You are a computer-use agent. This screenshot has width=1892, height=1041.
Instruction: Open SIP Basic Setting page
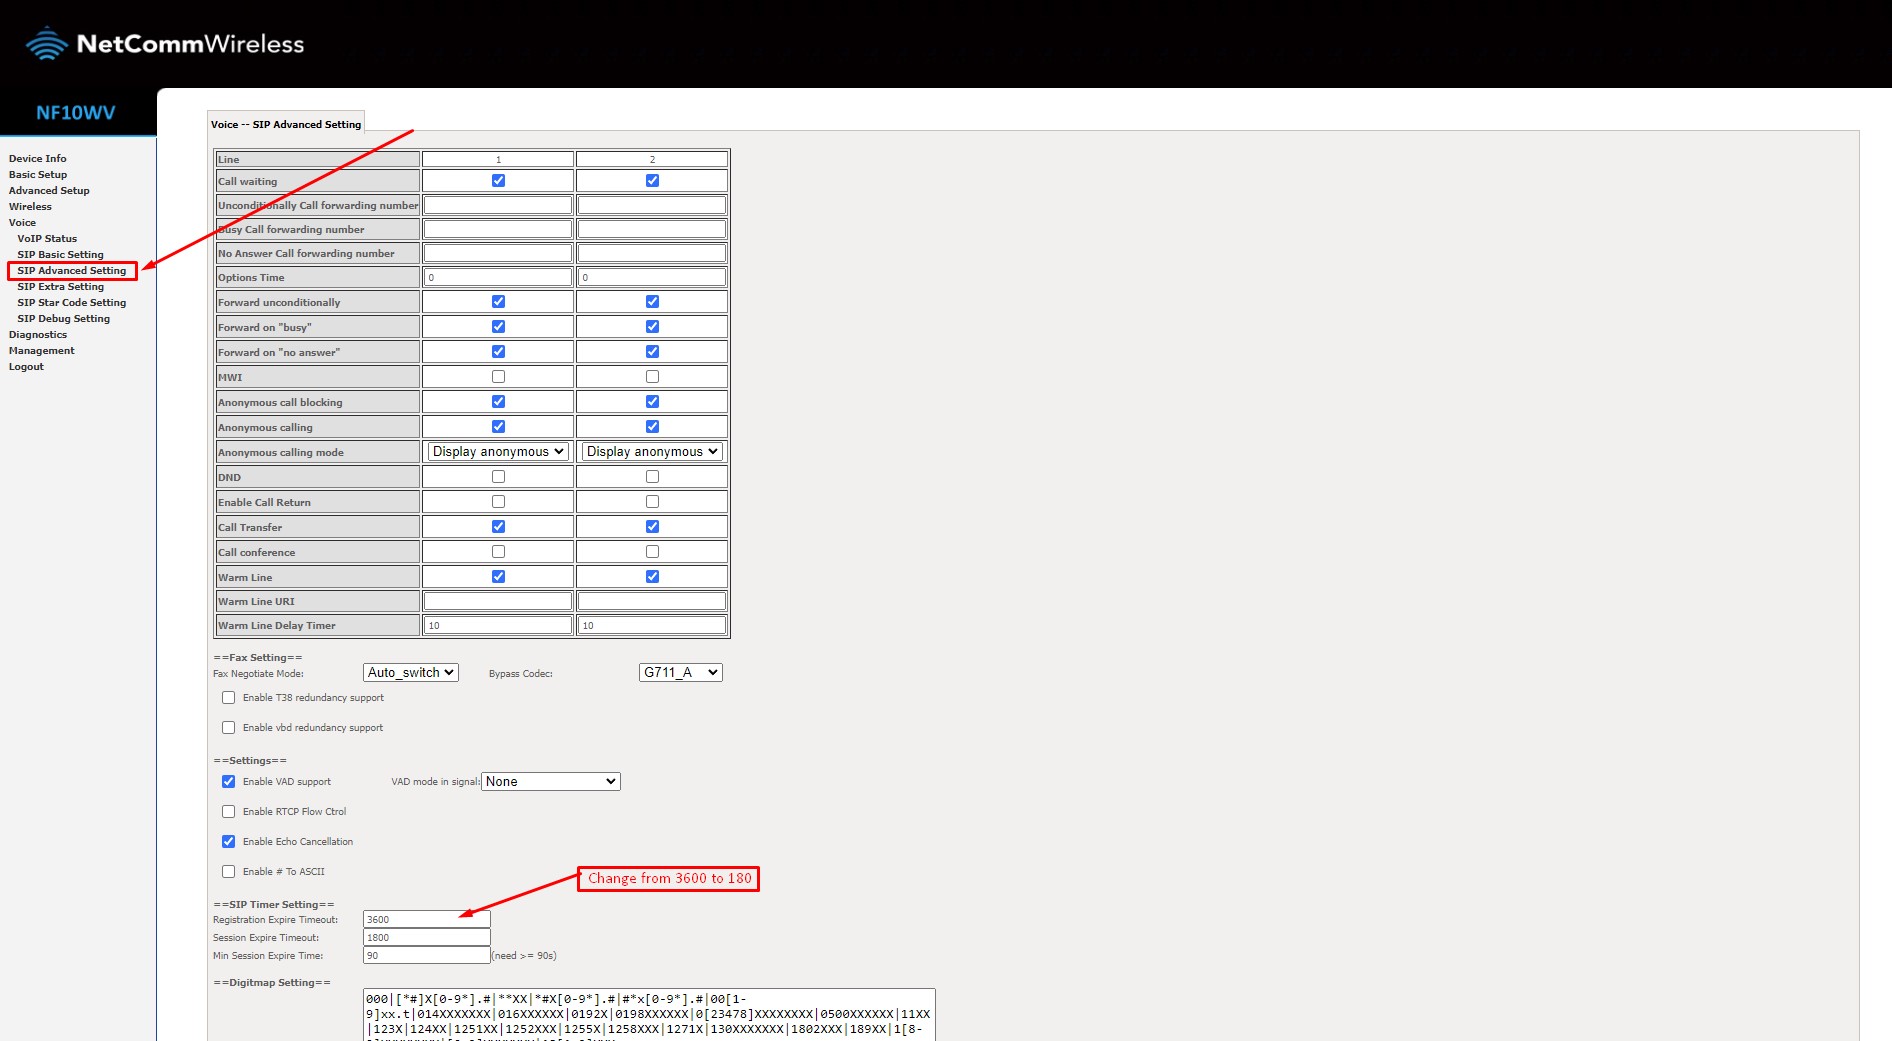[x=60, y=254]
